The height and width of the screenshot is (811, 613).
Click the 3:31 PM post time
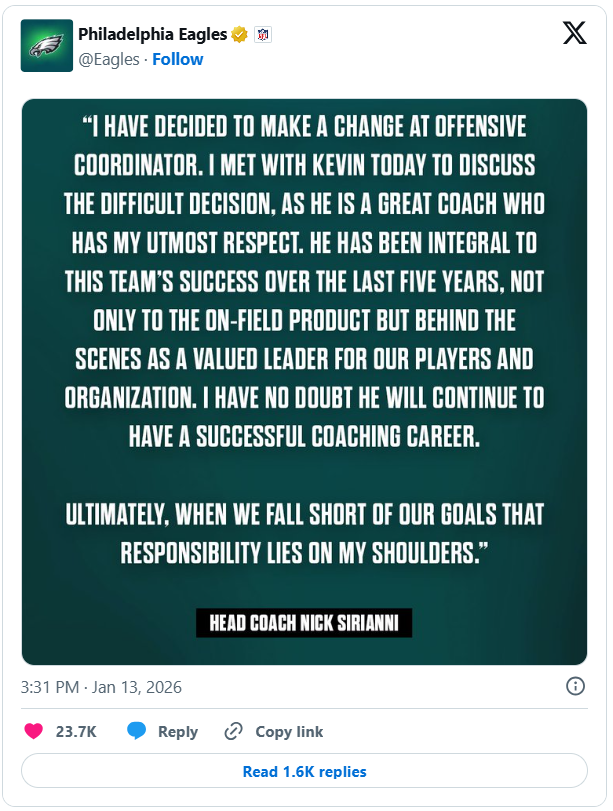(x=51, y=688)
